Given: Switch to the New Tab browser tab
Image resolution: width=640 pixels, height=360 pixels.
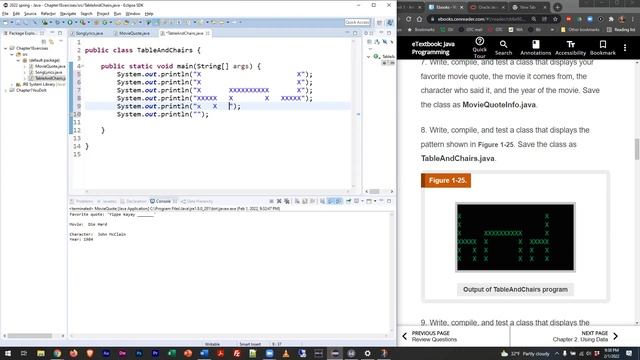Looking at the screenshot, I should click(528, 7).
